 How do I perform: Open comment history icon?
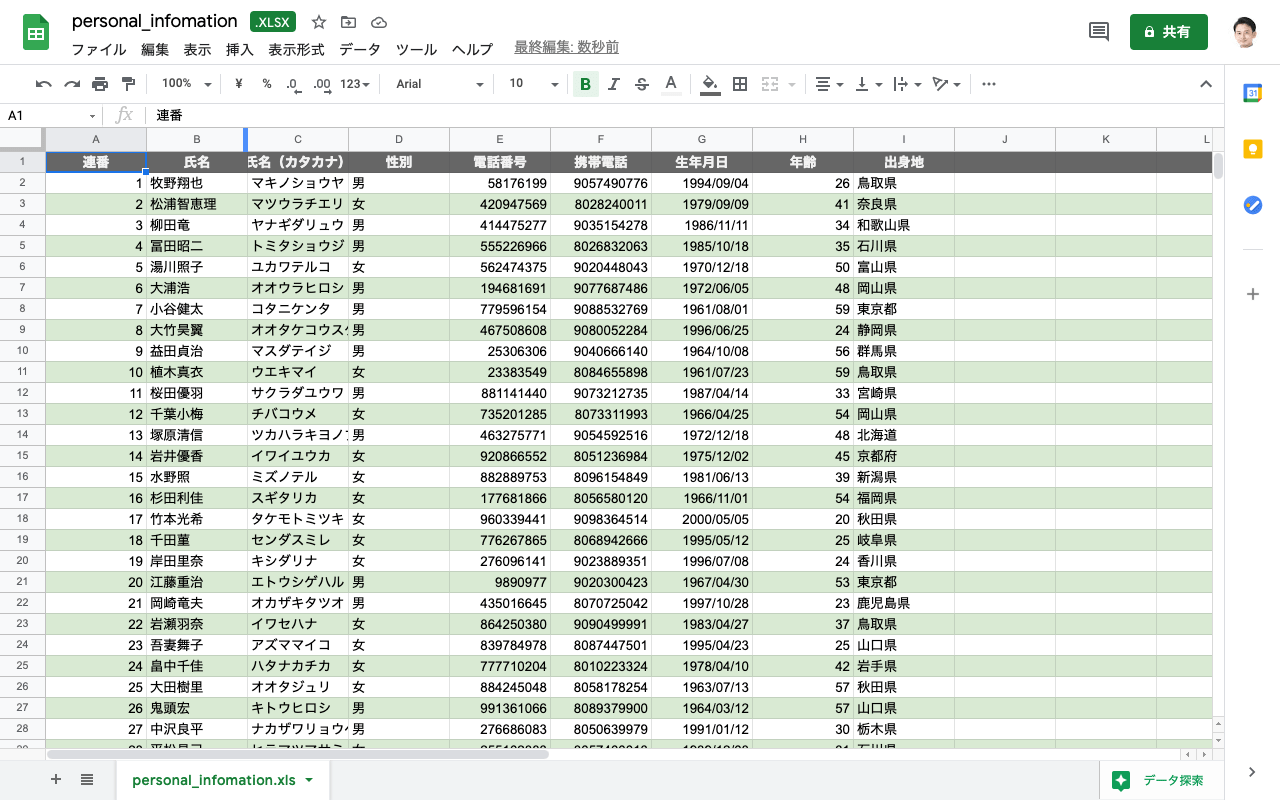[x=1098, y=32]
